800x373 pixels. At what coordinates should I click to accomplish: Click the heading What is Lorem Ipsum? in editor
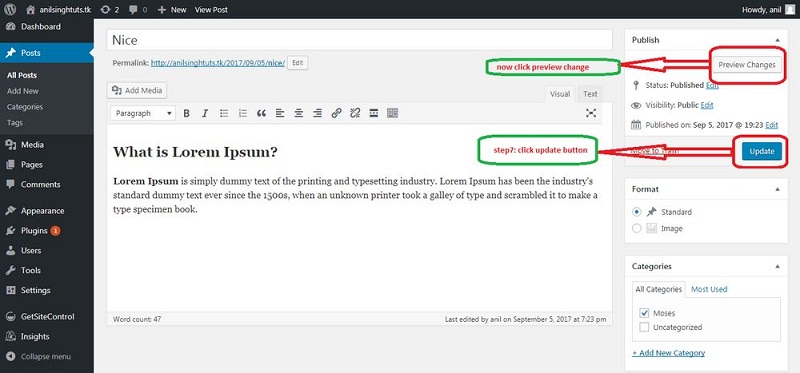195,152
